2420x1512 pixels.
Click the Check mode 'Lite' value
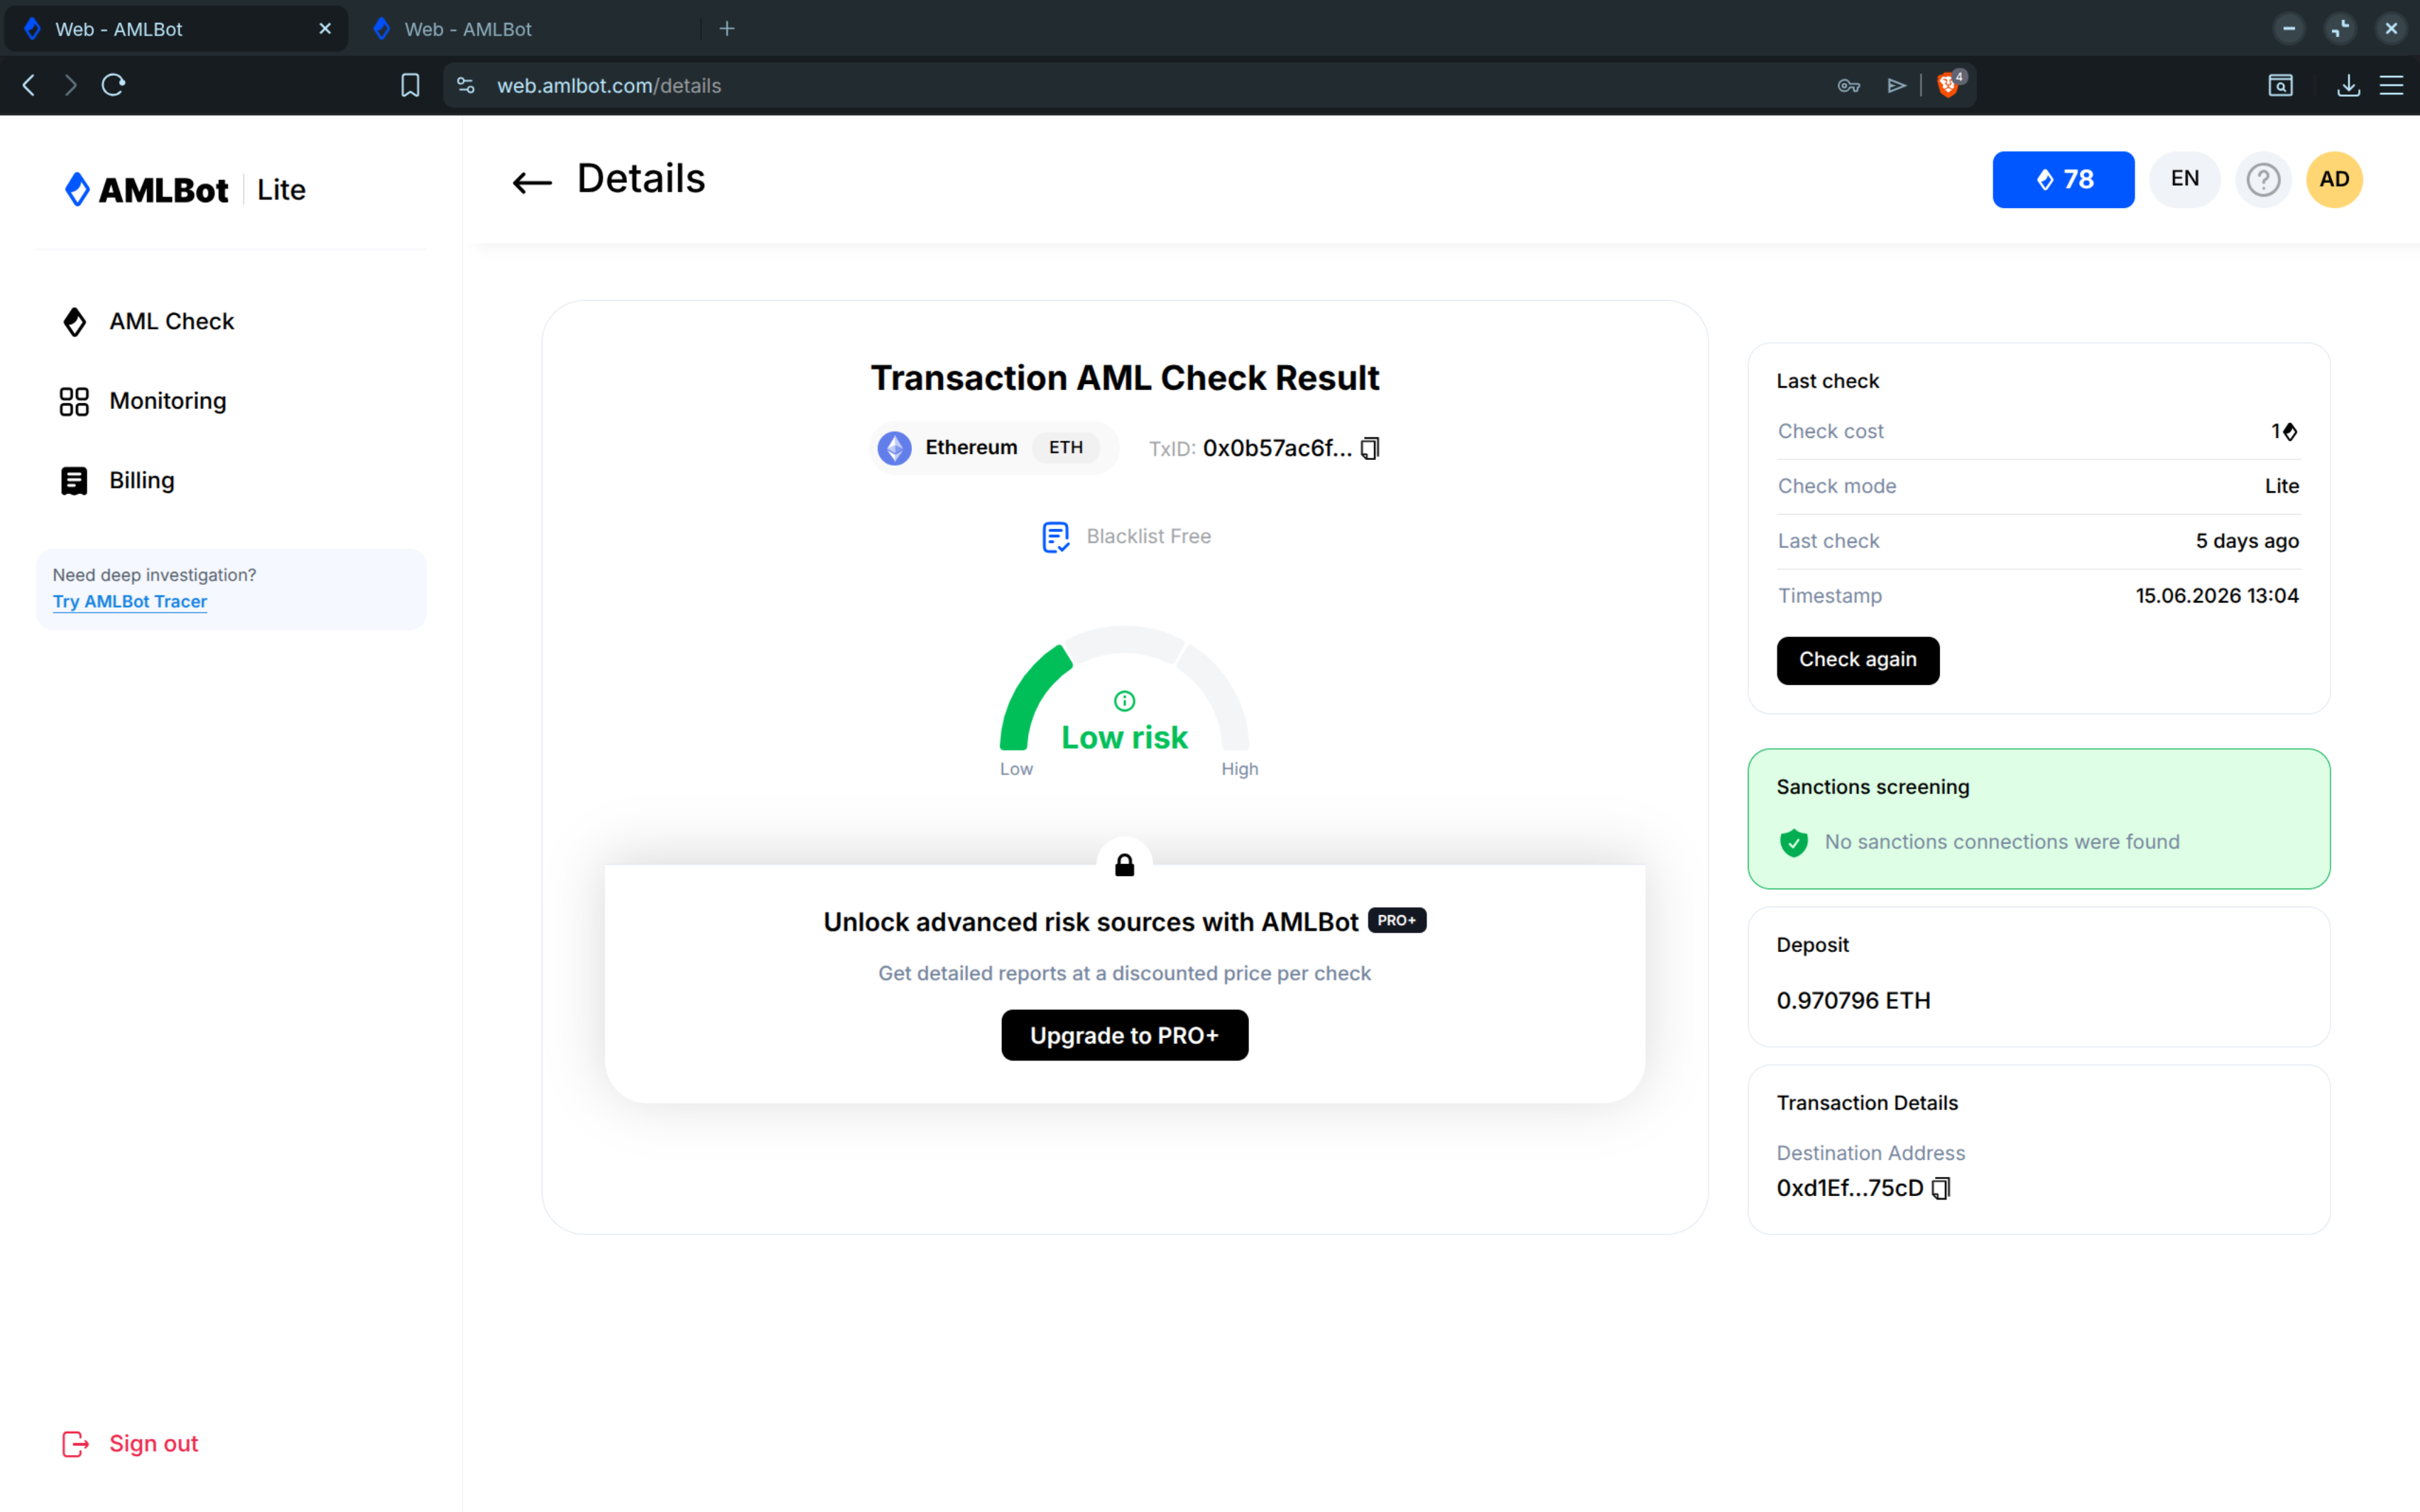pyautogui.click(x=2282, y=486)
